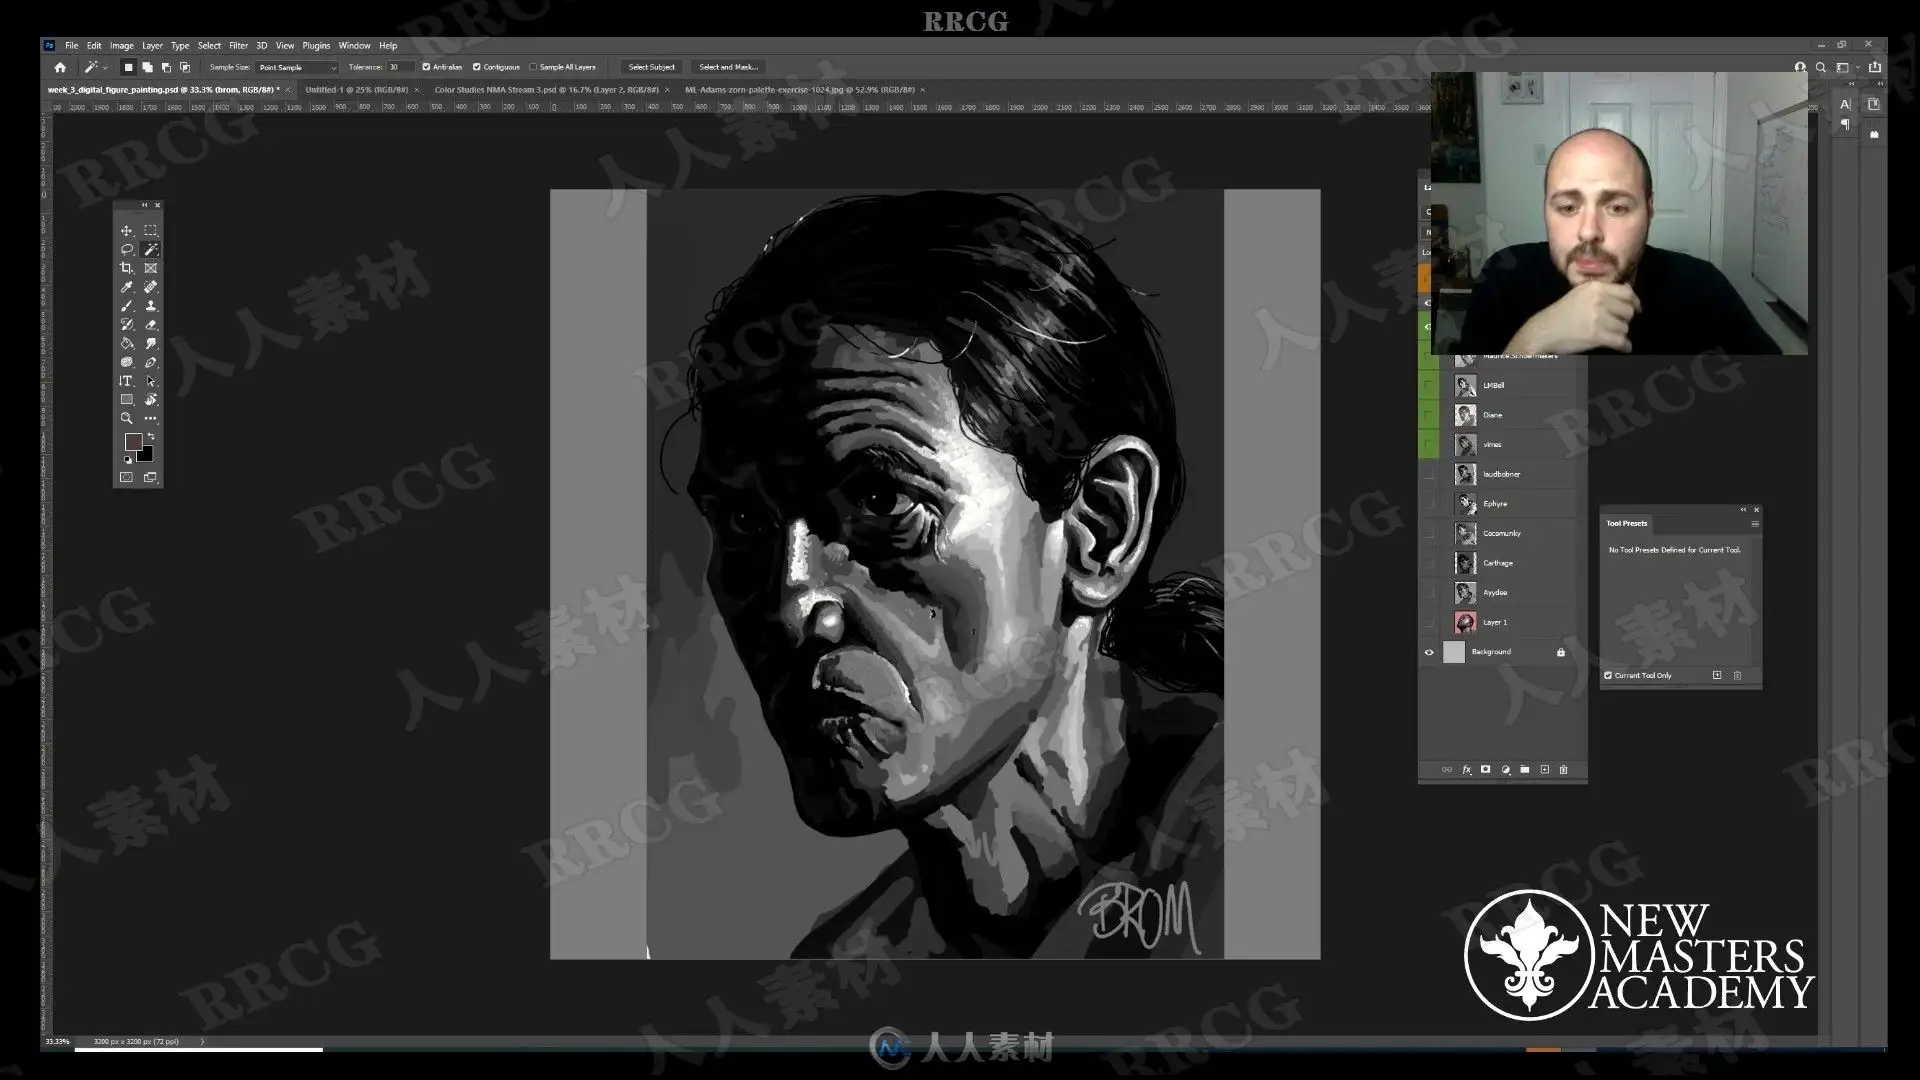Show the Carthage layer
1920x1080 pixels.
pos(1429,563)
